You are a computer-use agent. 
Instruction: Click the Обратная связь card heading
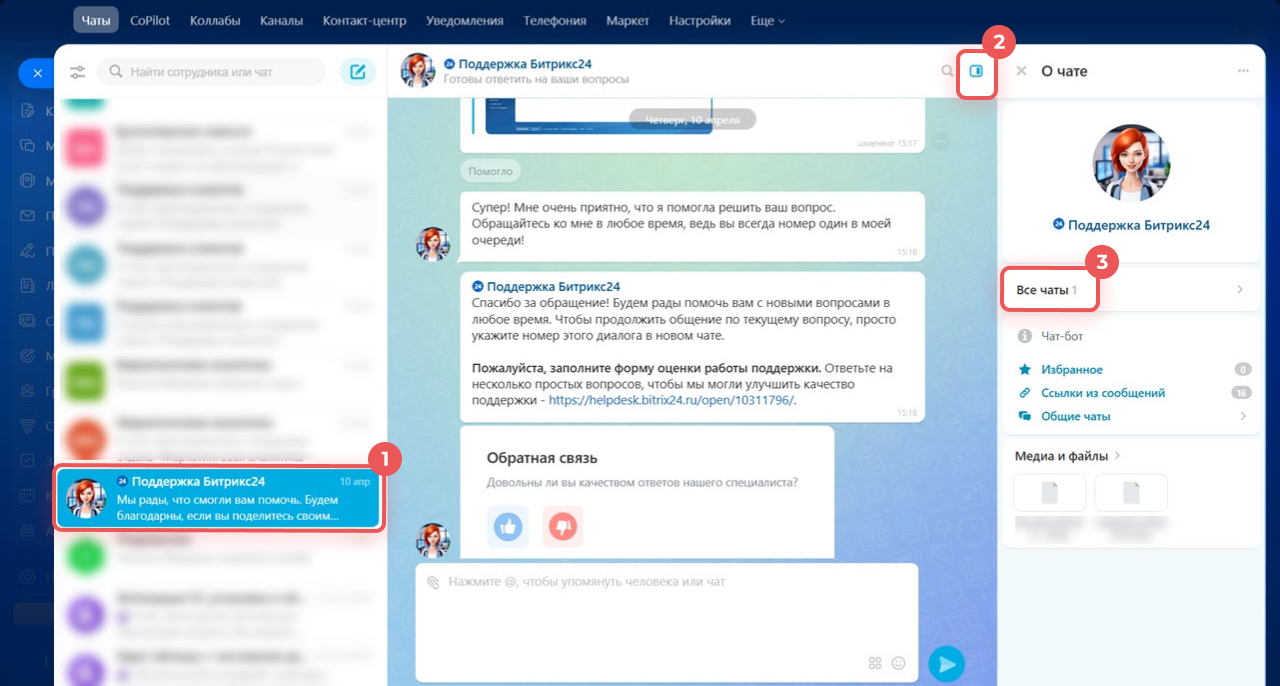(x=542, y=458)
